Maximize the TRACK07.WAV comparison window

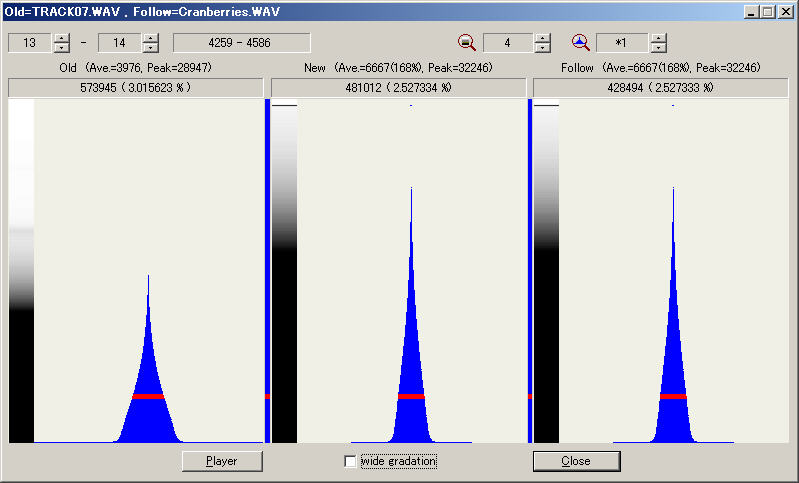(x=767, y=12)
